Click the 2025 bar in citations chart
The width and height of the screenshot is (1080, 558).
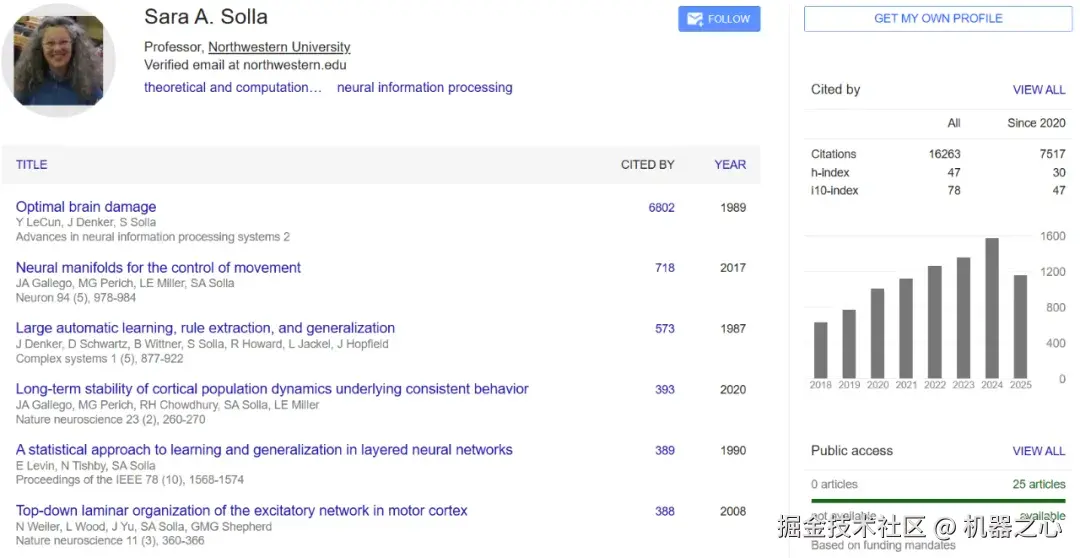pos(1021,327)
